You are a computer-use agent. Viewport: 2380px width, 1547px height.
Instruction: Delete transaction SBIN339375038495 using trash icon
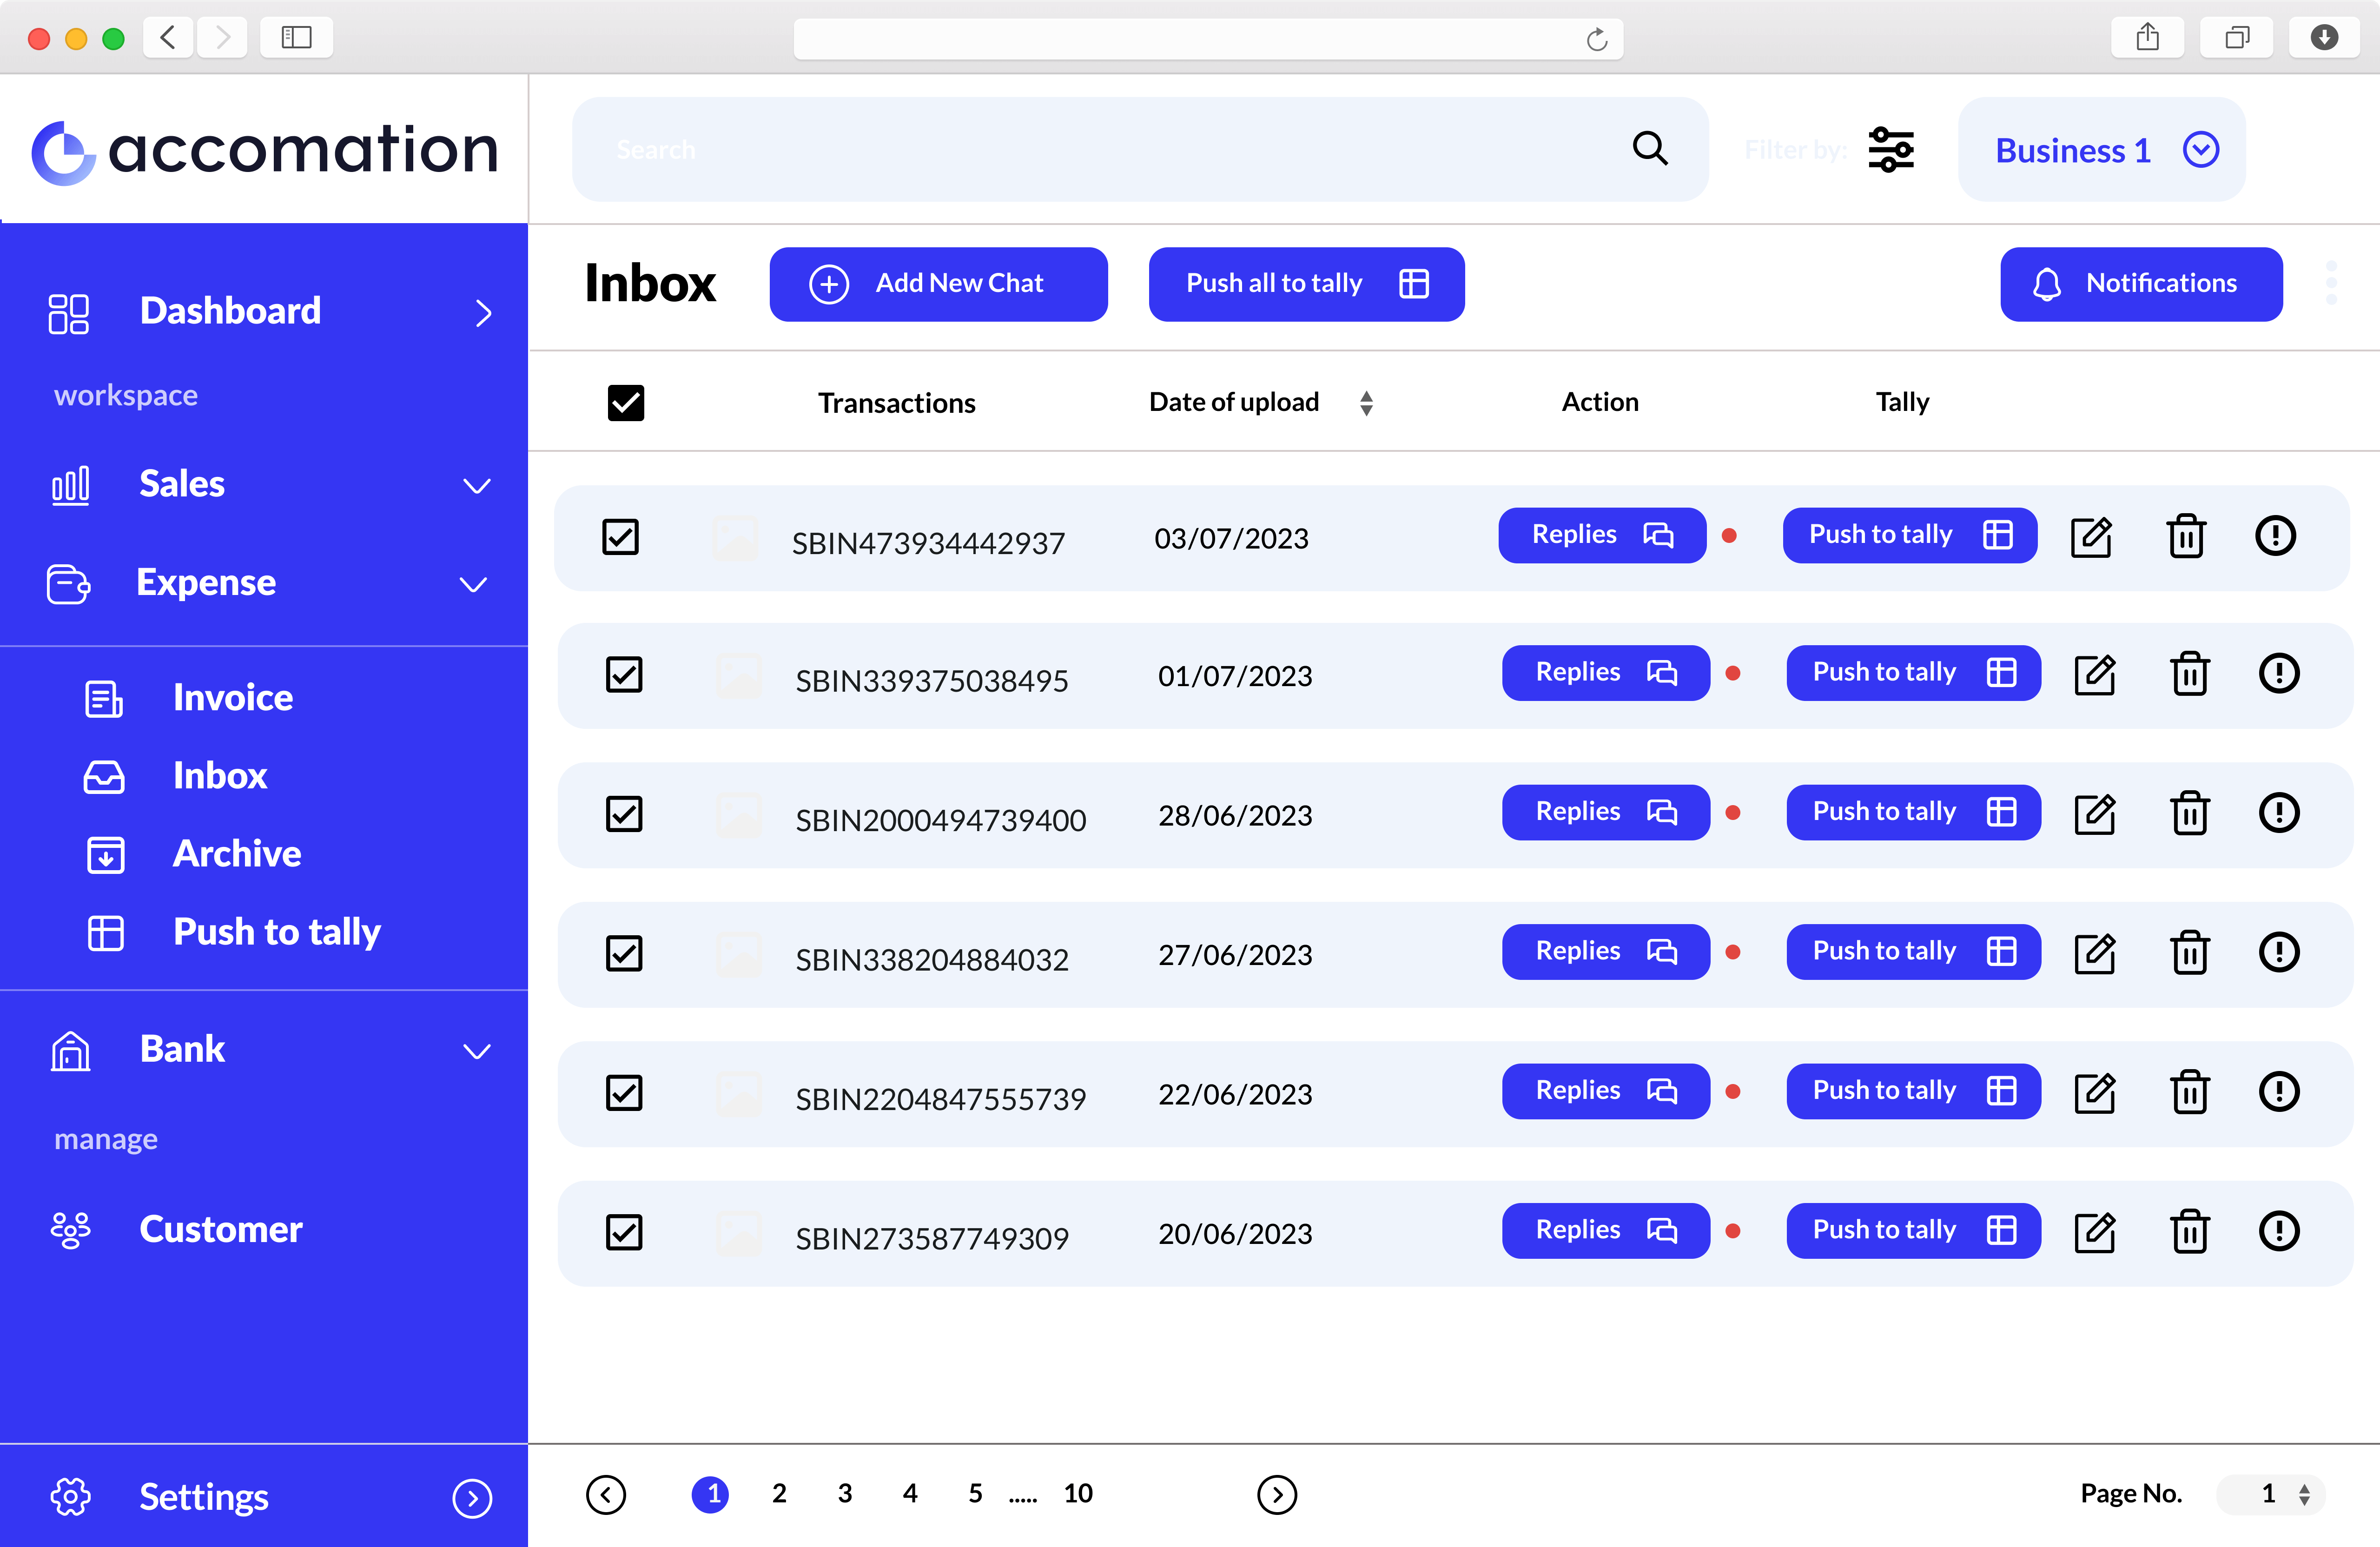coord(2190,674)
